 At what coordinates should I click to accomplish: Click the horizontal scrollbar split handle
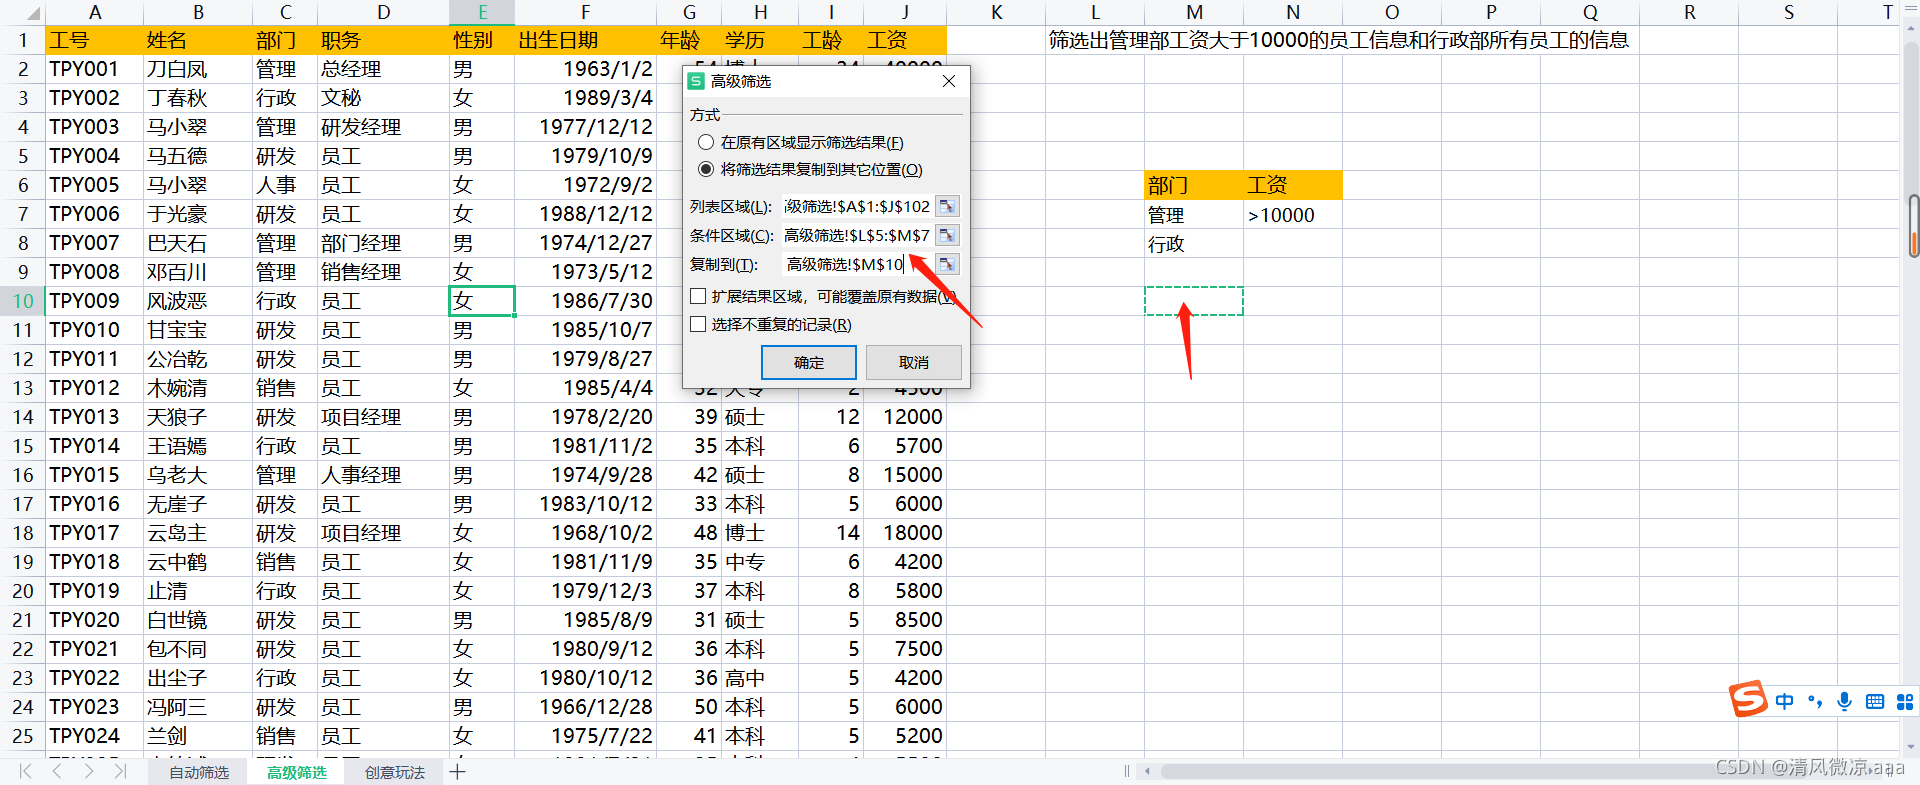click(x=1127, y=771)
